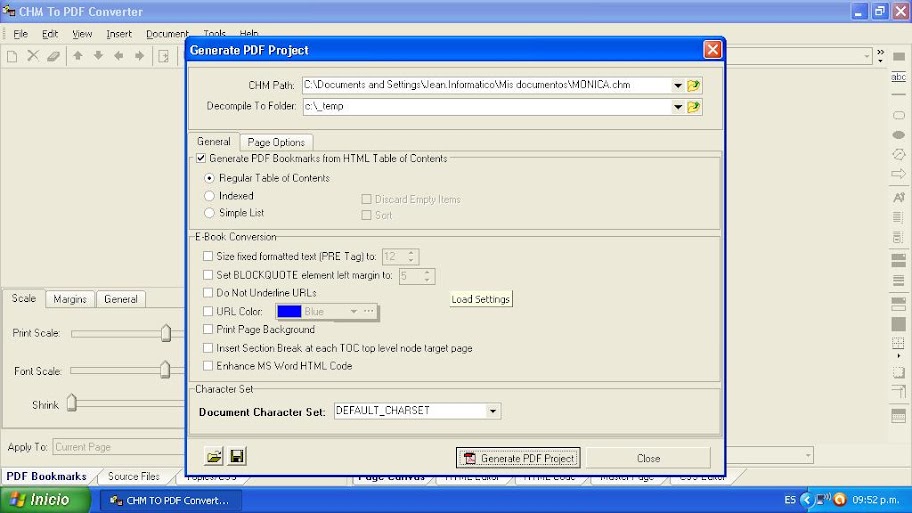912x513 pixels.
Task: Enable Insert Section Break at each TOC checkbox
Action: coord(208,348)
